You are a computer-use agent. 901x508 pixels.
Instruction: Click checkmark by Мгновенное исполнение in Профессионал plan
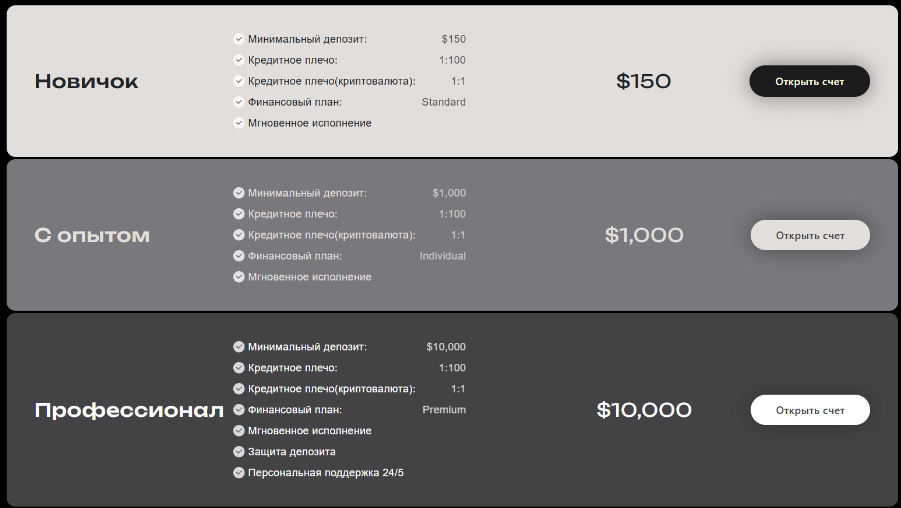point(239,431)
